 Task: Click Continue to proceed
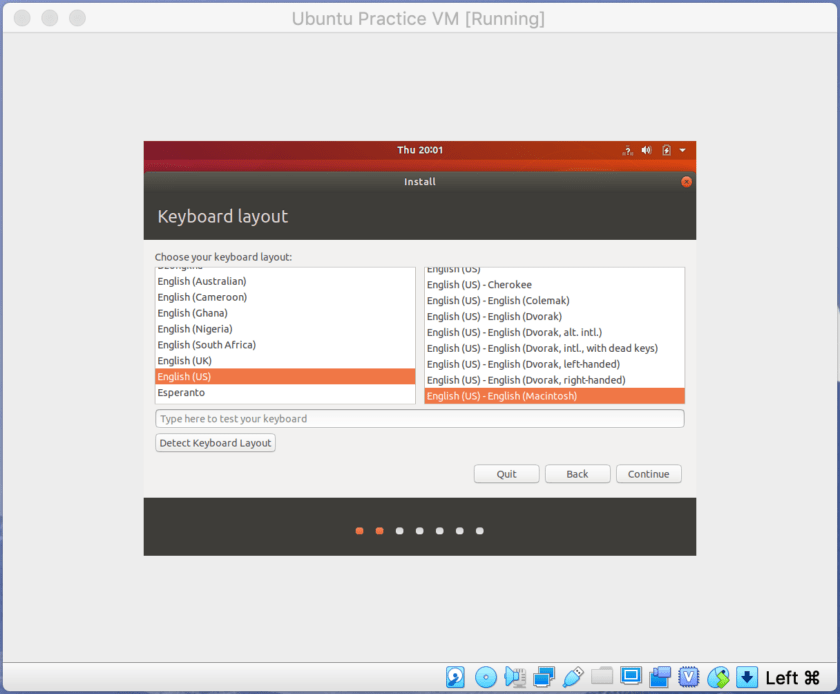tap(649, 474)
